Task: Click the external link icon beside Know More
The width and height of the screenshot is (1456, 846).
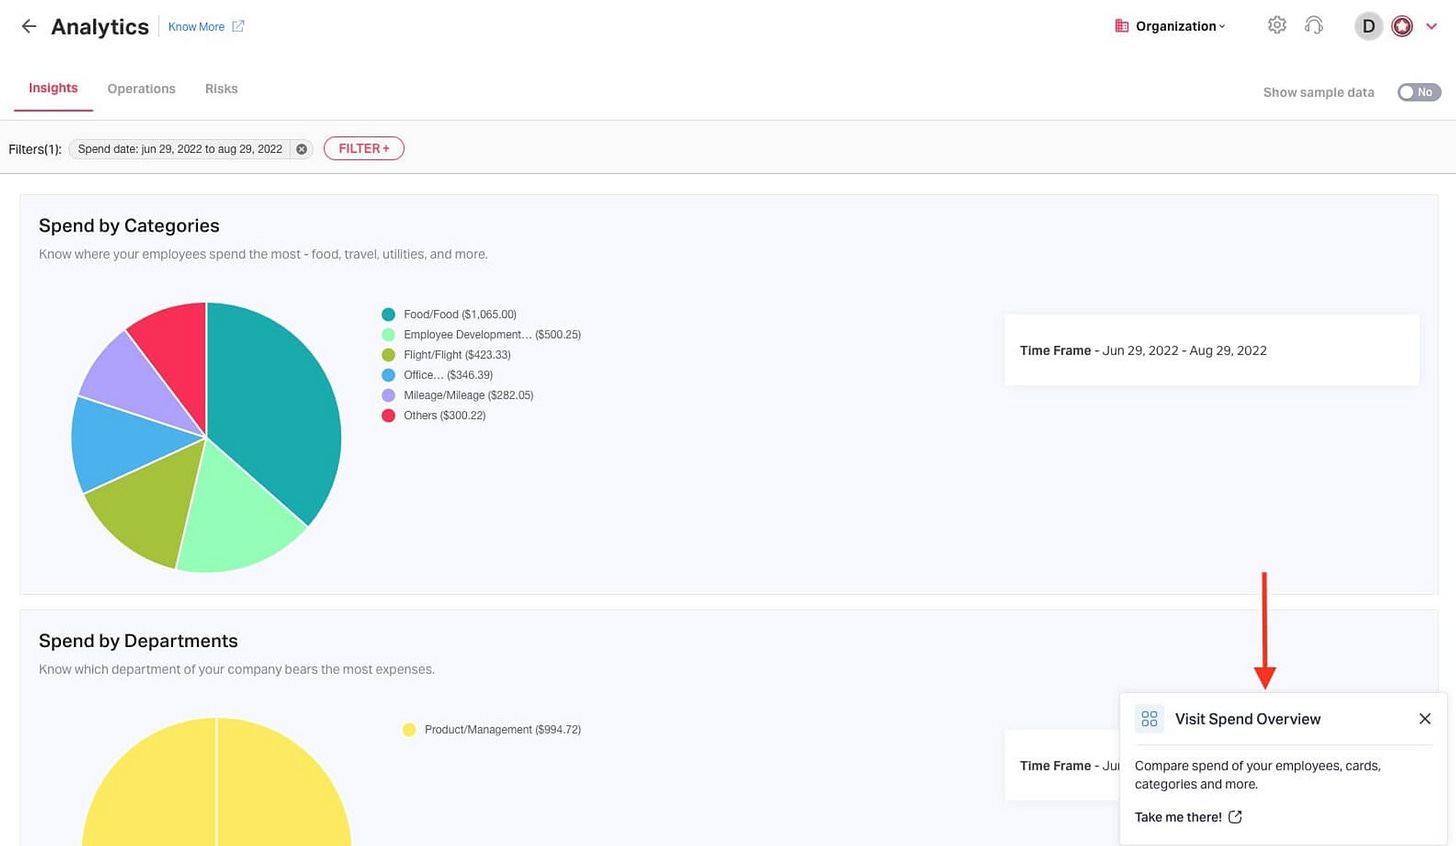Action: point(238,26)
